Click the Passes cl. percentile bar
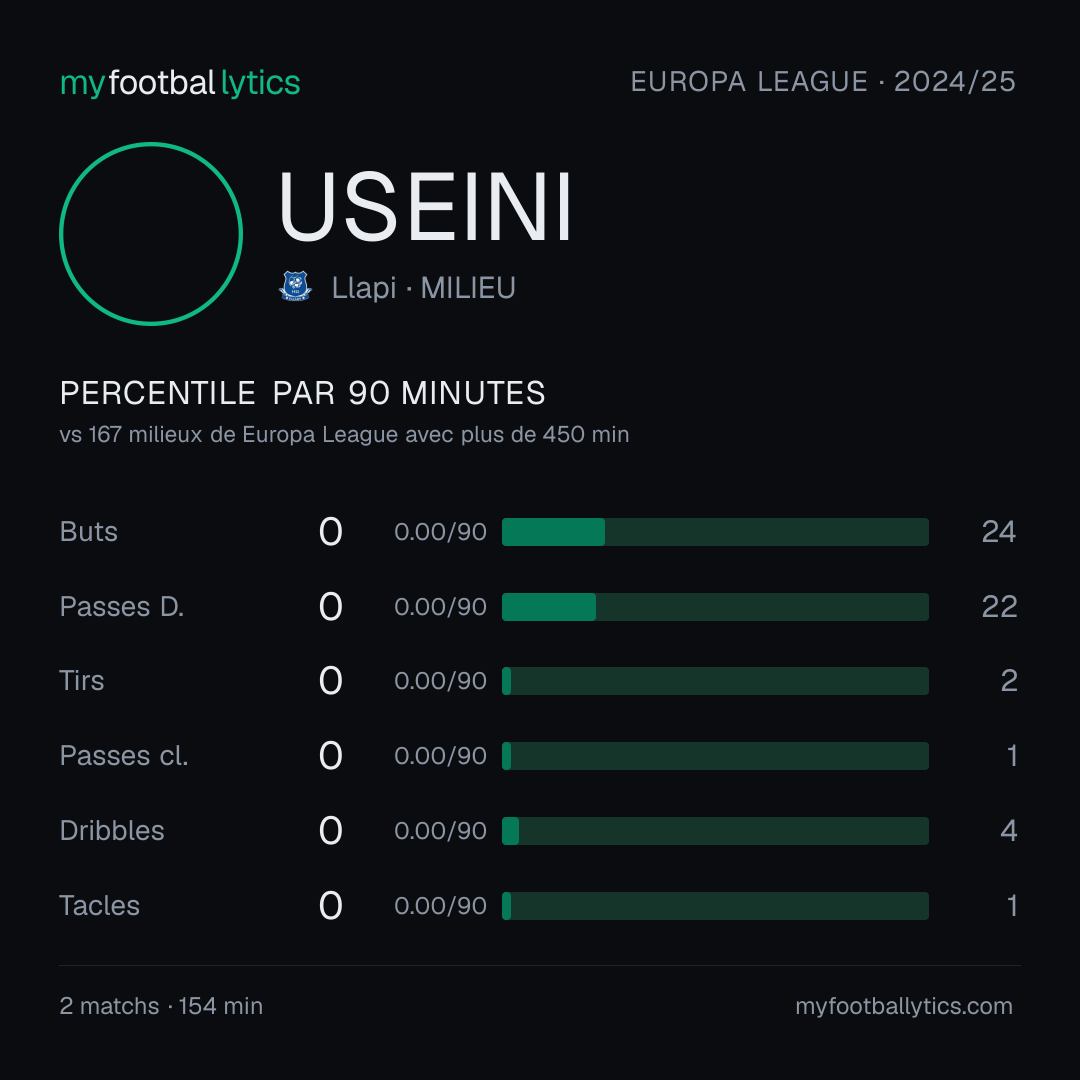 click(x=715, y=756)
